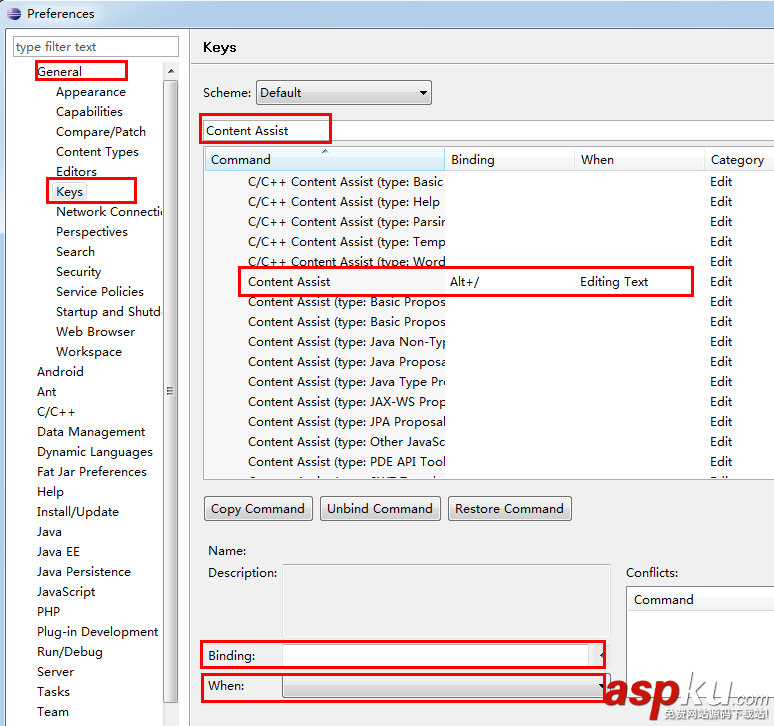This screenshot has width=774, height=726.
Task: Focus the type filter text box
Action: coord(96,47)
